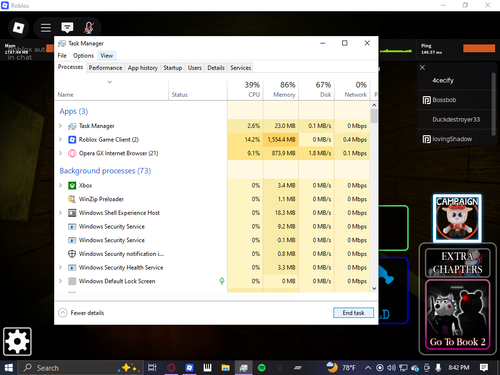Click the Go To Book 2 thumbnail

(457, 315)
